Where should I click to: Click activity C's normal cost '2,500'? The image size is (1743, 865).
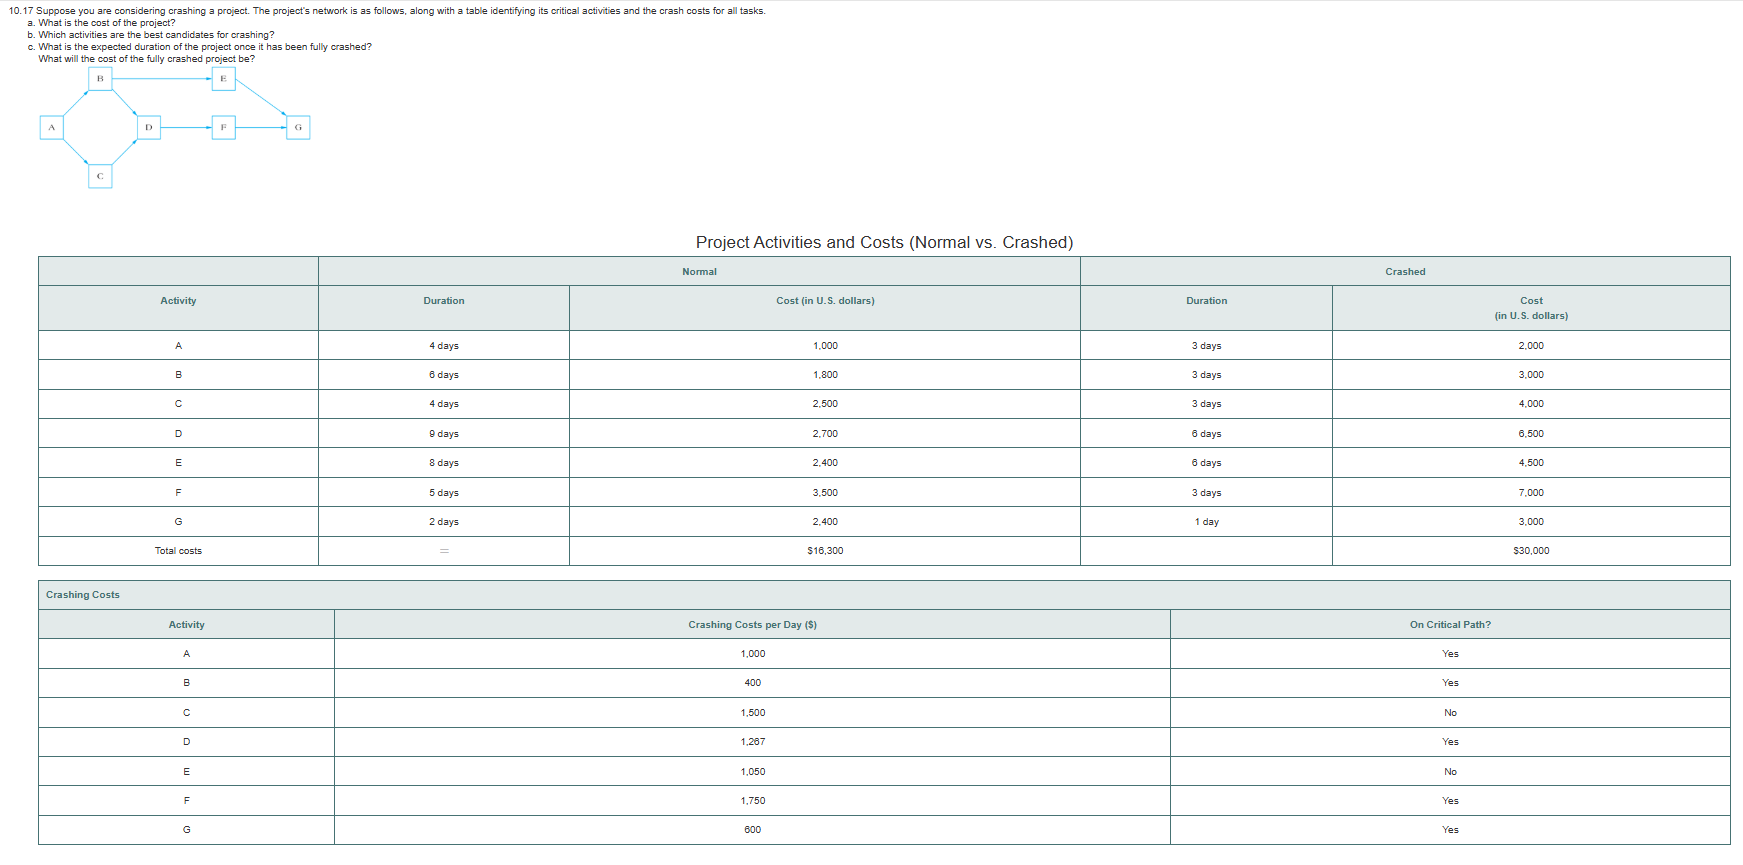coord(825,404)
